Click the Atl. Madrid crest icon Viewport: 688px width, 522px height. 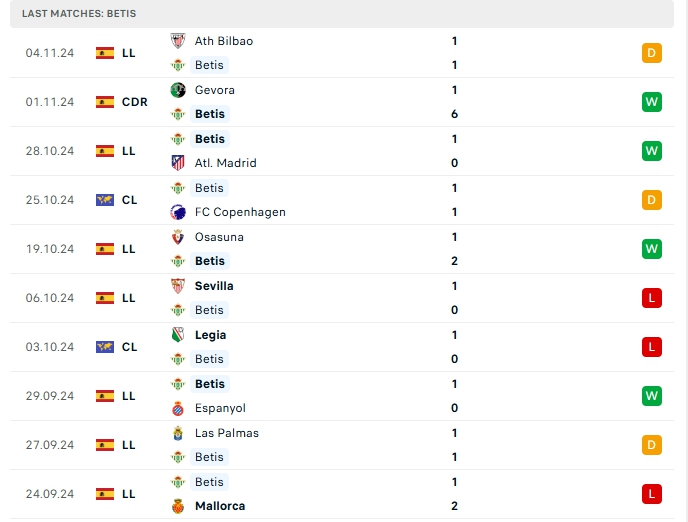tap(178, 163)
